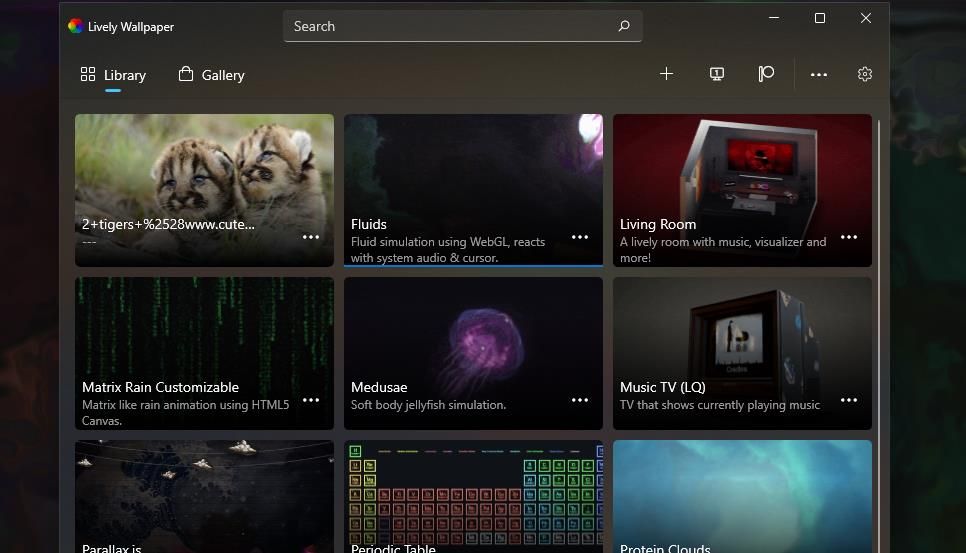Click the Patreon support icon
Screen dimensions: 966x553
click(x=766, y=74)
